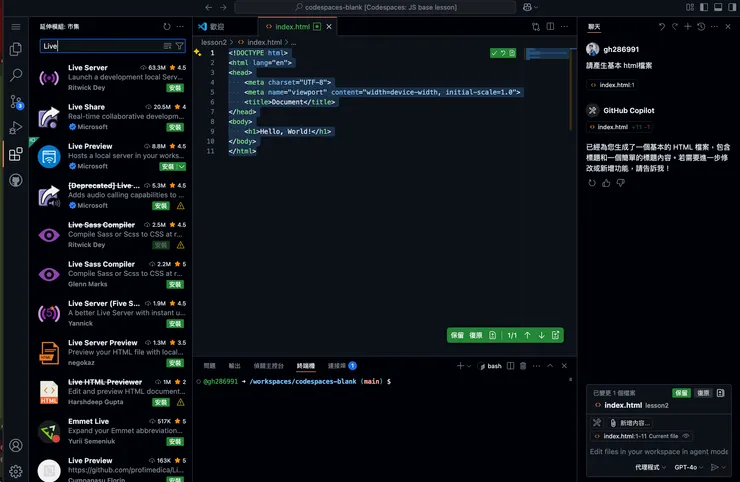Go to previous change arrow up

coord(527,335)
